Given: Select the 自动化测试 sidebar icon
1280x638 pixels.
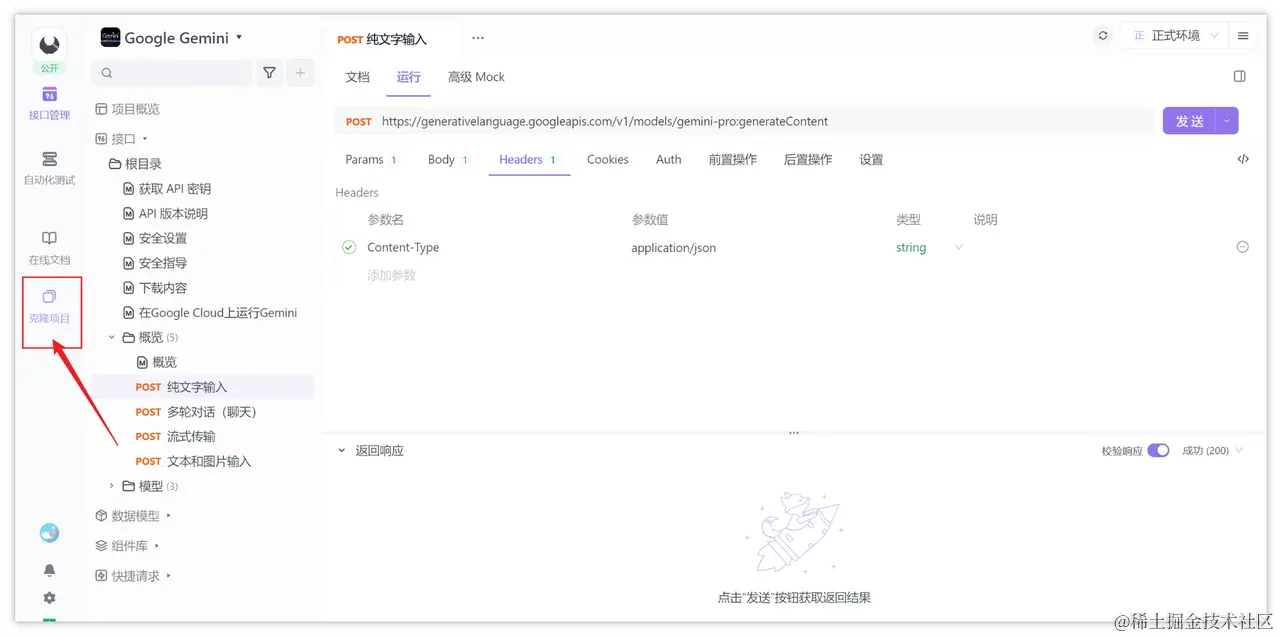Looking at the screenshot, I should click(49, 167).
